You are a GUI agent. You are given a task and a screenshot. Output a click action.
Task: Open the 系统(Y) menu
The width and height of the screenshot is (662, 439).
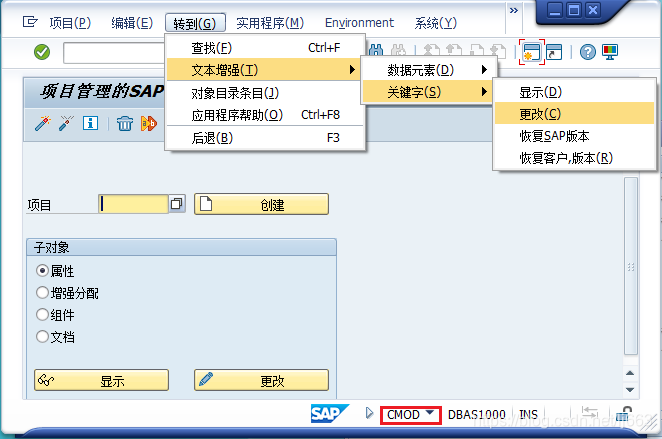tap(435, 23)
